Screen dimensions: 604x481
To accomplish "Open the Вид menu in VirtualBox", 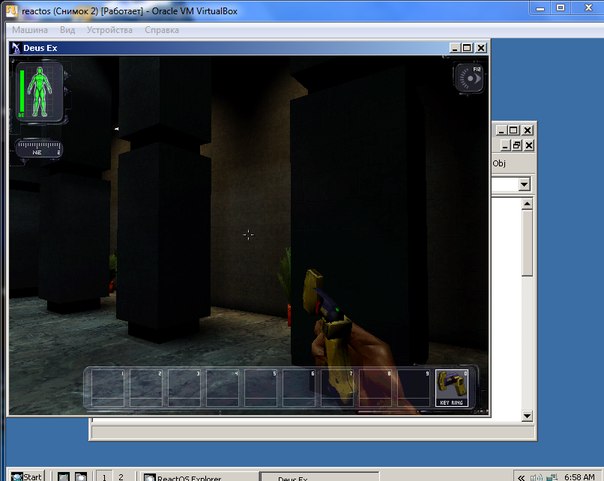I will point(67,30).
